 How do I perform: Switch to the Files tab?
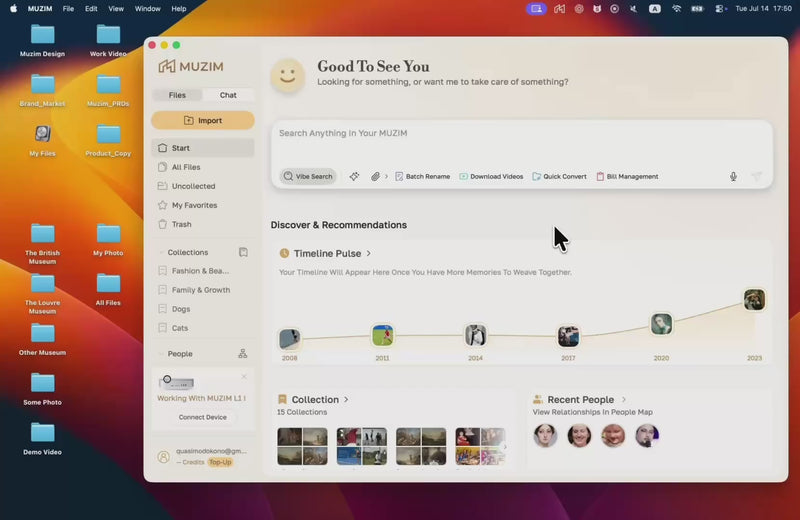(x=177, y=95)
